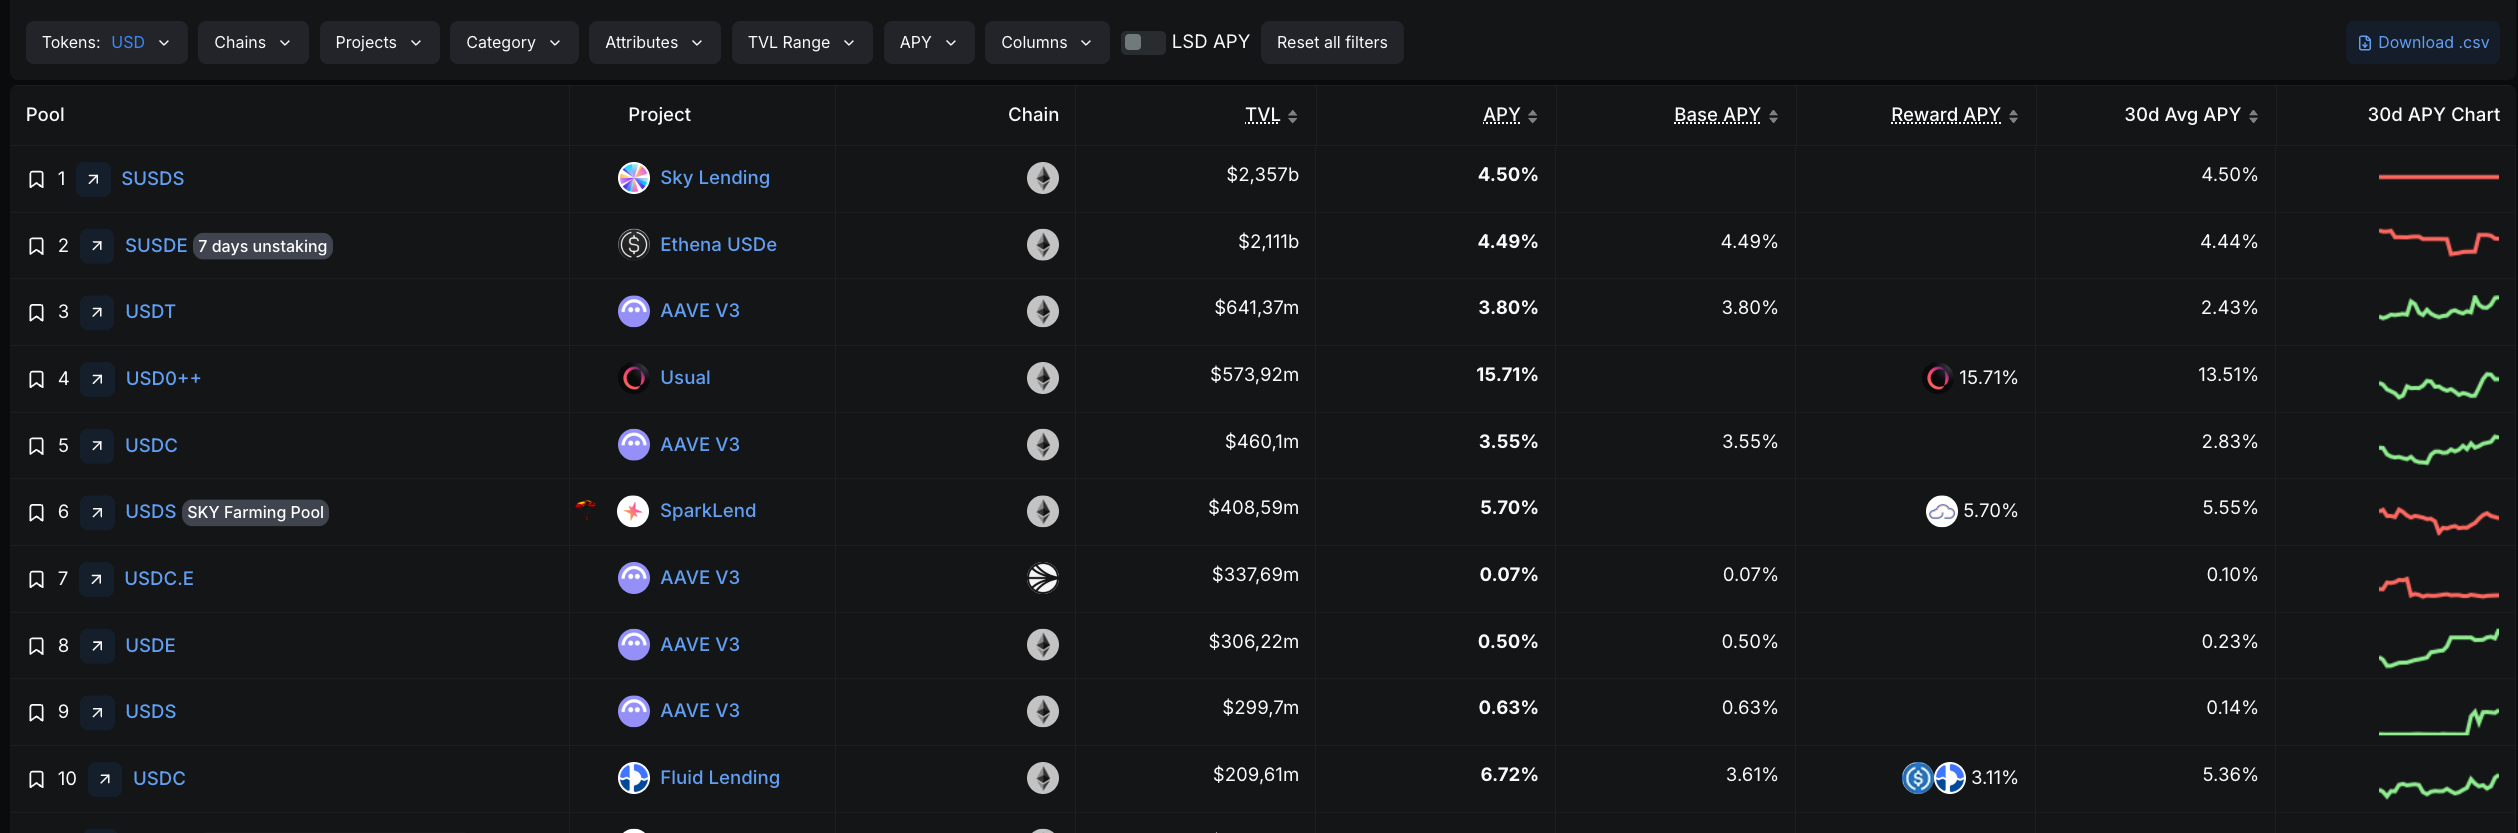The image size is (2518, 833).
Task: Open external link arrow for USDC row 5
Action: [97, 446]
